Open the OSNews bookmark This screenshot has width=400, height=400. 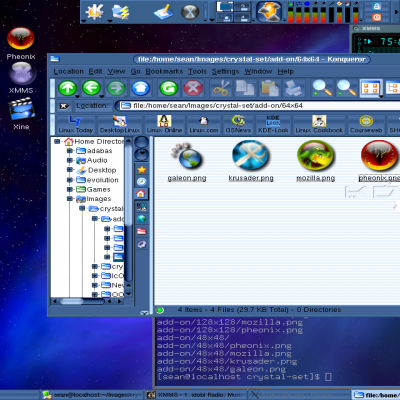point(238,124)
